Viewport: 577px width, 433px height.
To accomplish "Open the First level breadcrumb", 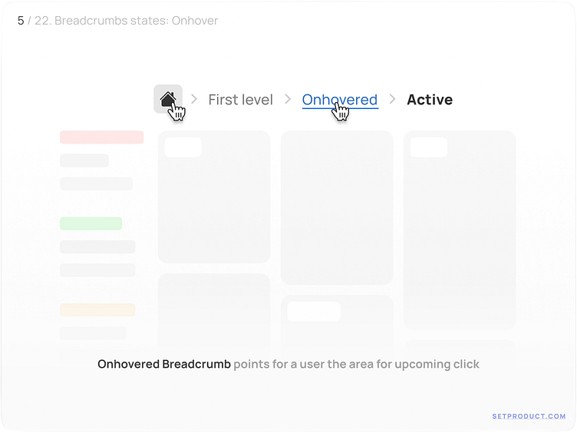I will pyautogui.click(x=241, y=100).
